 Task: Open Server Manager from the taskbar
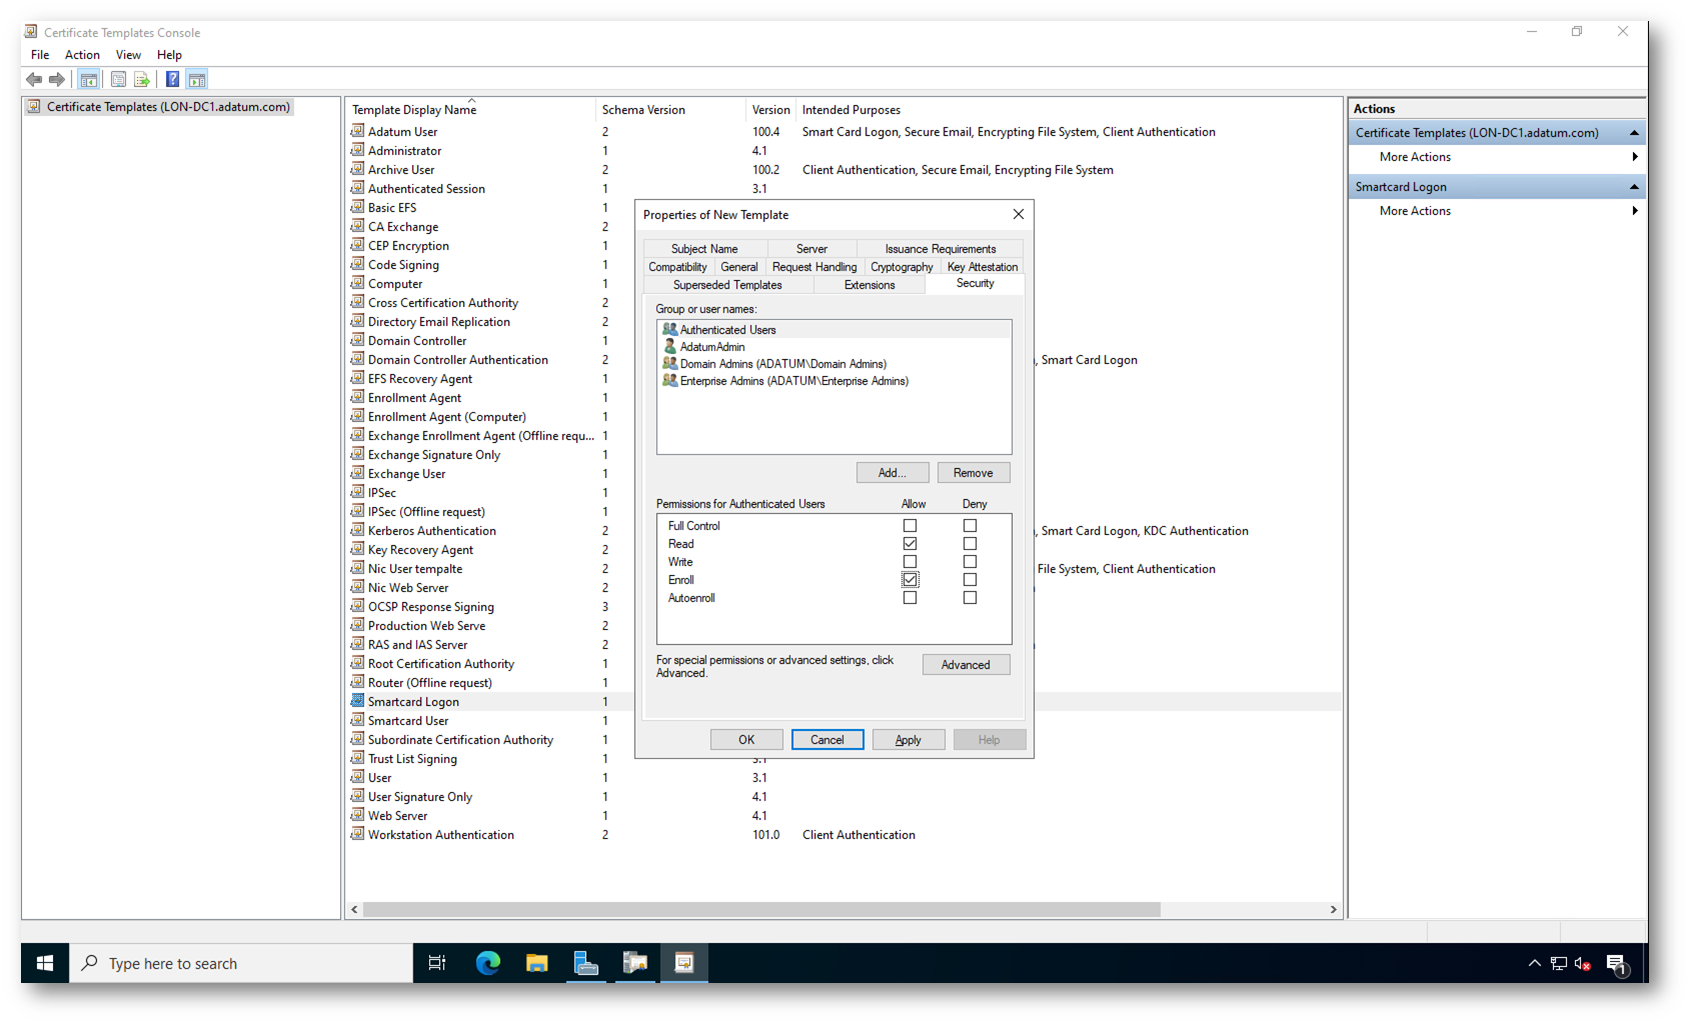tap(586, 963)
